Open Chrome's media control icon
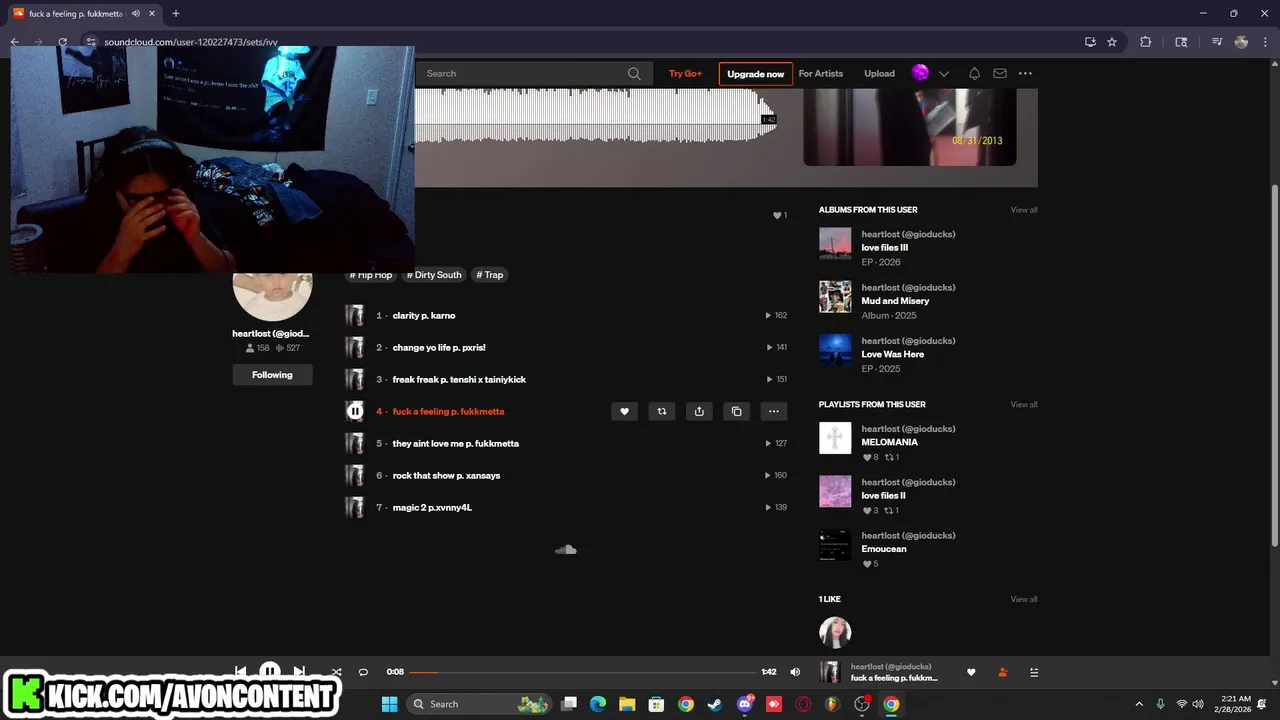Screen dimensions: 1280x720 [1217, 42]
